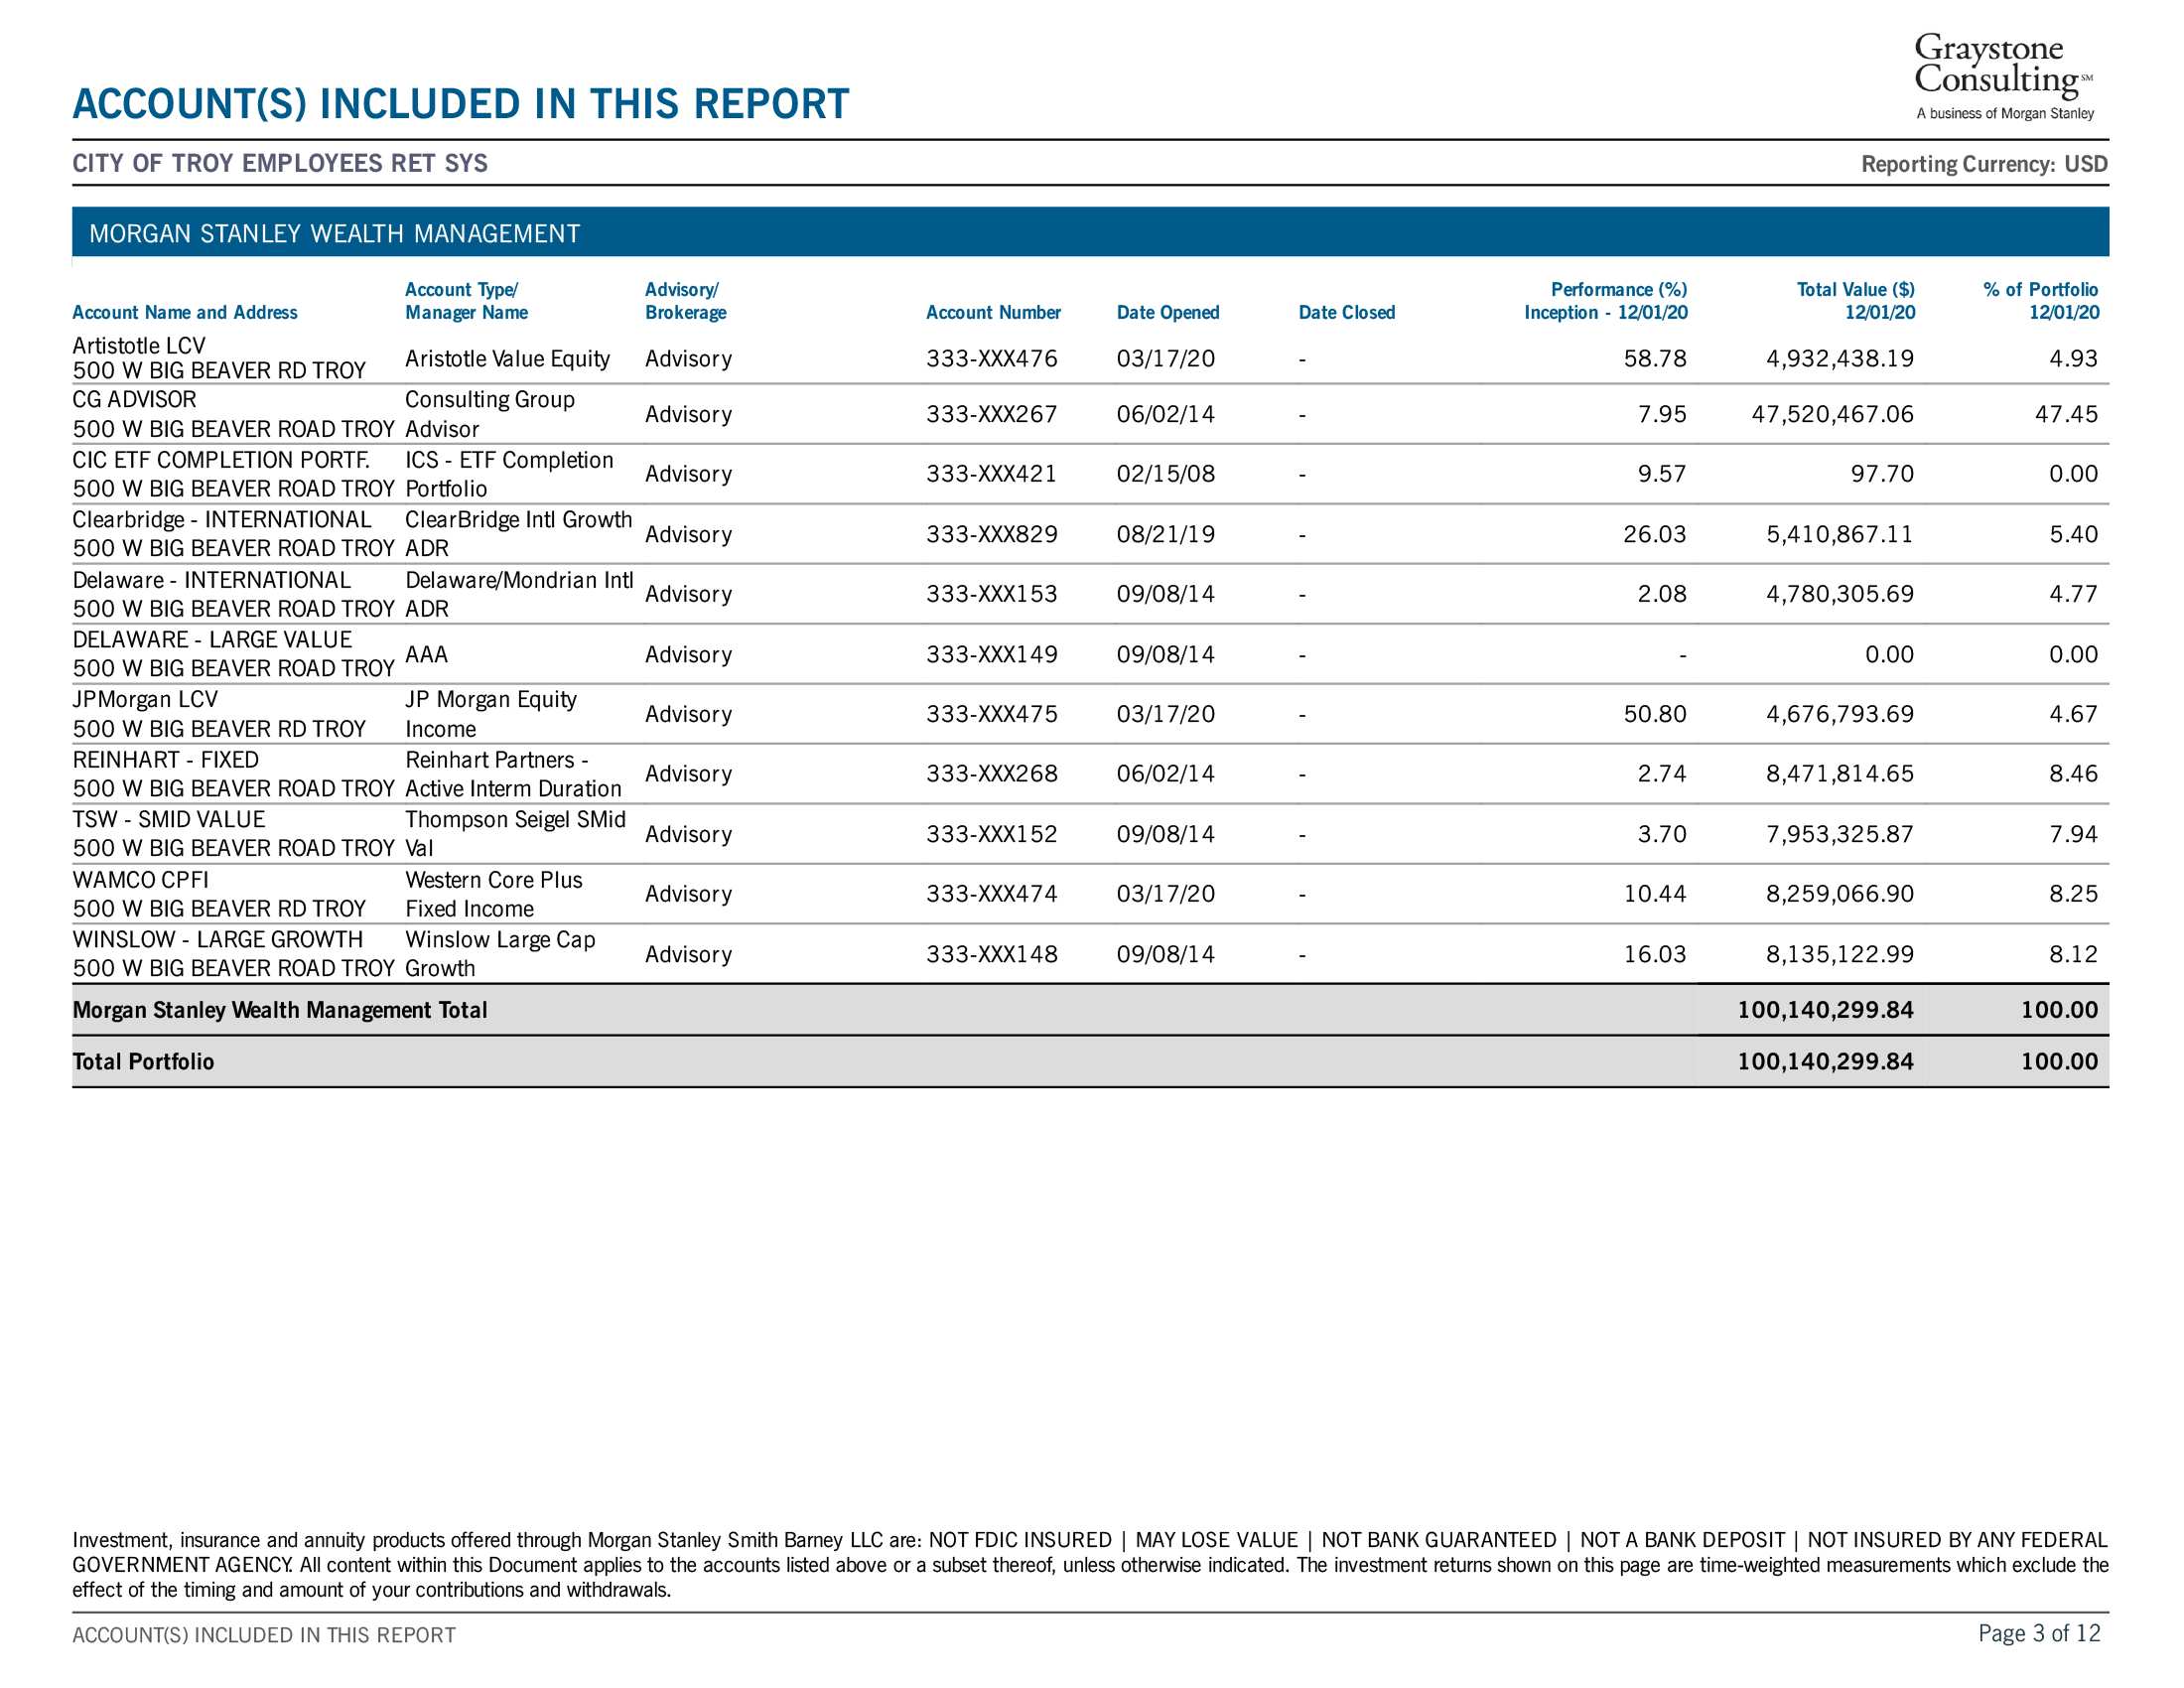Image resolution: width=2184 pixels, height=1688 pixels.
Task: Select date opened 02/15/08
Action: point(1166,474)
